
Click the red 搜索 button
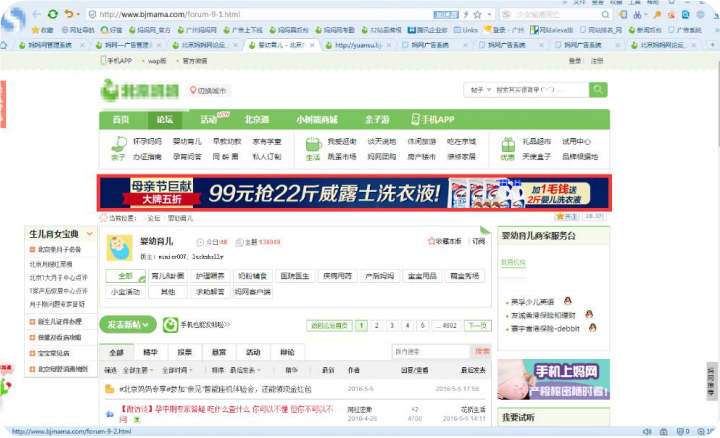click(x=482, y=352)
